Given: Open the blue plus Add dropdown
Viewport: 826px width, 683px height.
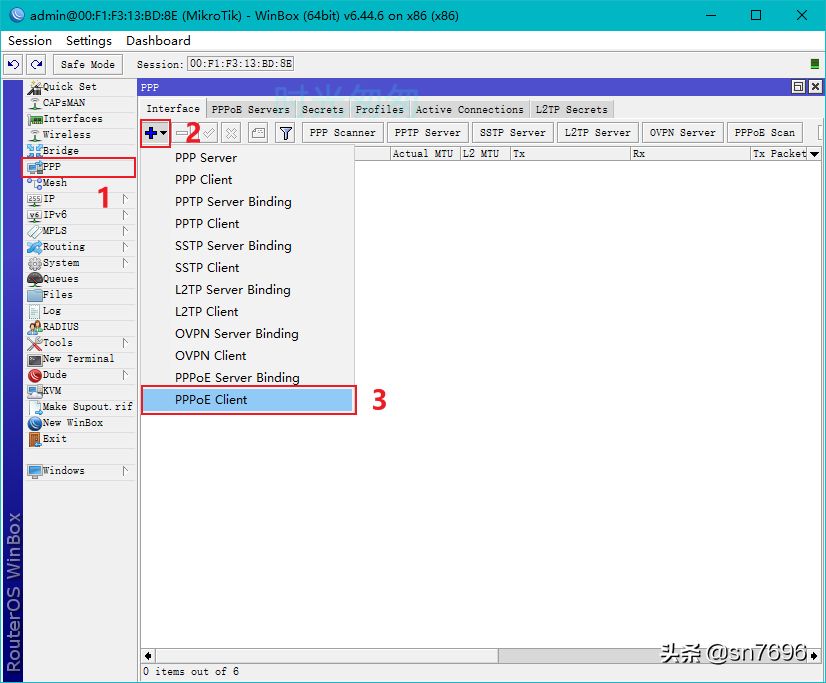Looking at the screenshot, I should [155, 133].
